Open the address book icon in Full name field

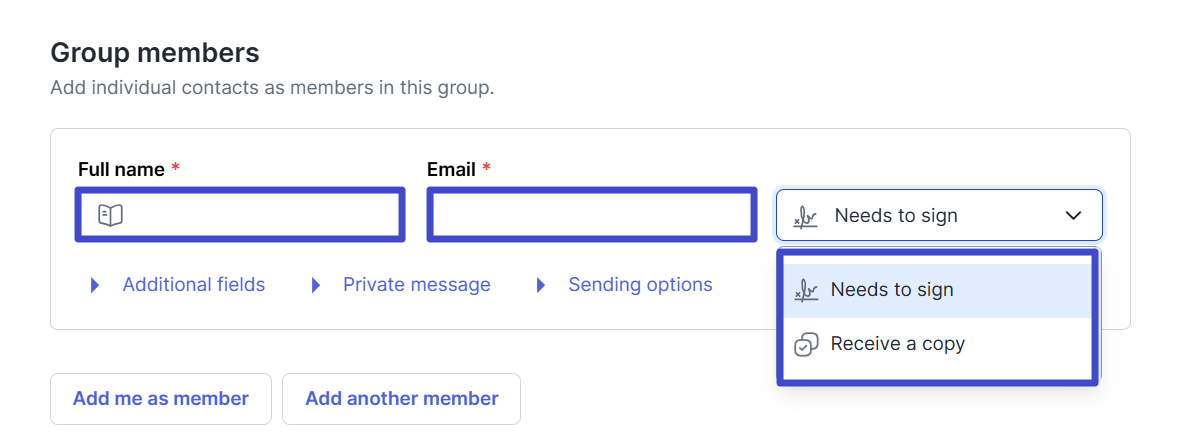(x=110, y=215)
